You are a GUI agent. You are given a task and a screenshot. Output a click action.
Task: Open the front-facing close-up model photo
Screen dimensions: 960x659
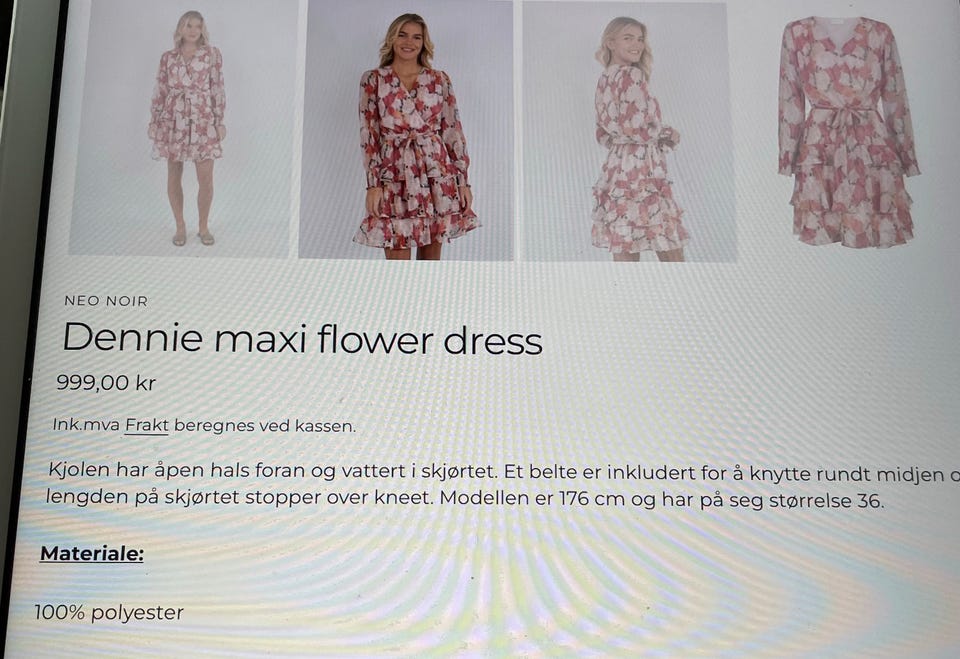pyautogui.click(x=407, y=129)
